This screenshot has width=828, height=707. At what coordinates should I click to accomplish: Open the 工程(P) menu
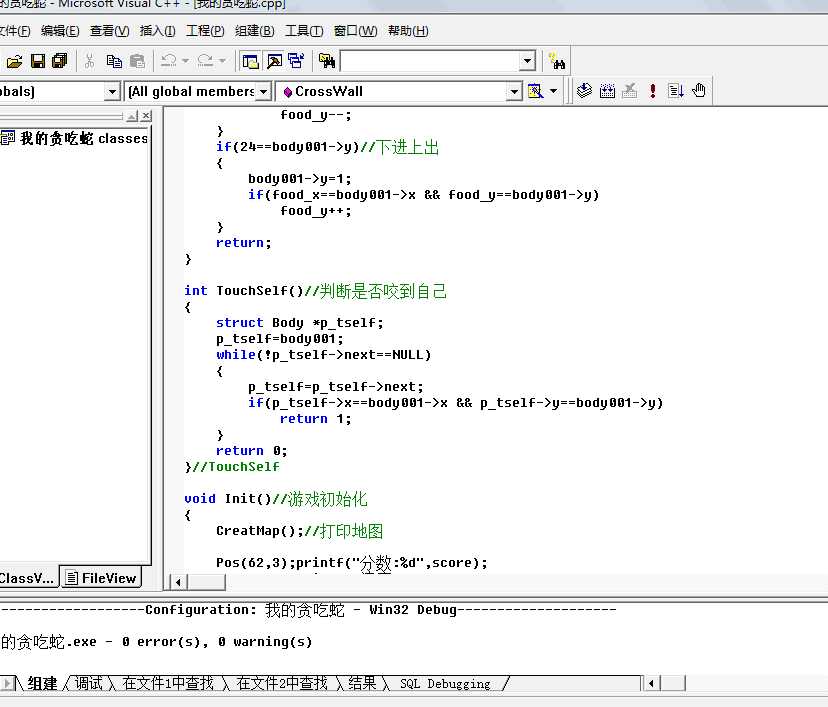(x=205, y=31)
